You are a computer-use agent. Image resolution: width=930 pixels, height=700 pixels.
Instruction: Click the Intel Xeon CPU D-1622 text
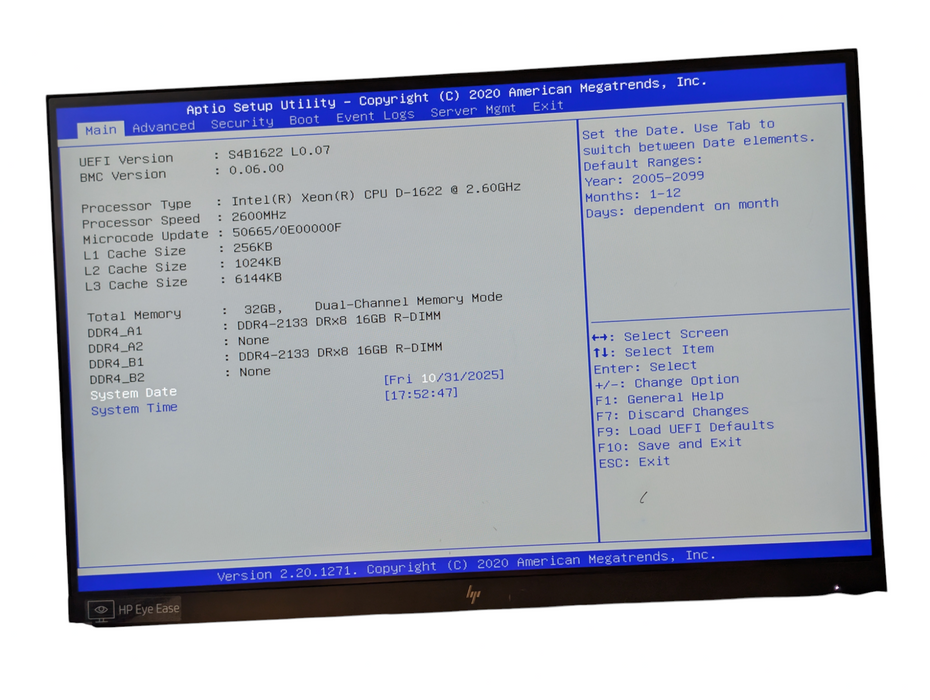[376, 193]
